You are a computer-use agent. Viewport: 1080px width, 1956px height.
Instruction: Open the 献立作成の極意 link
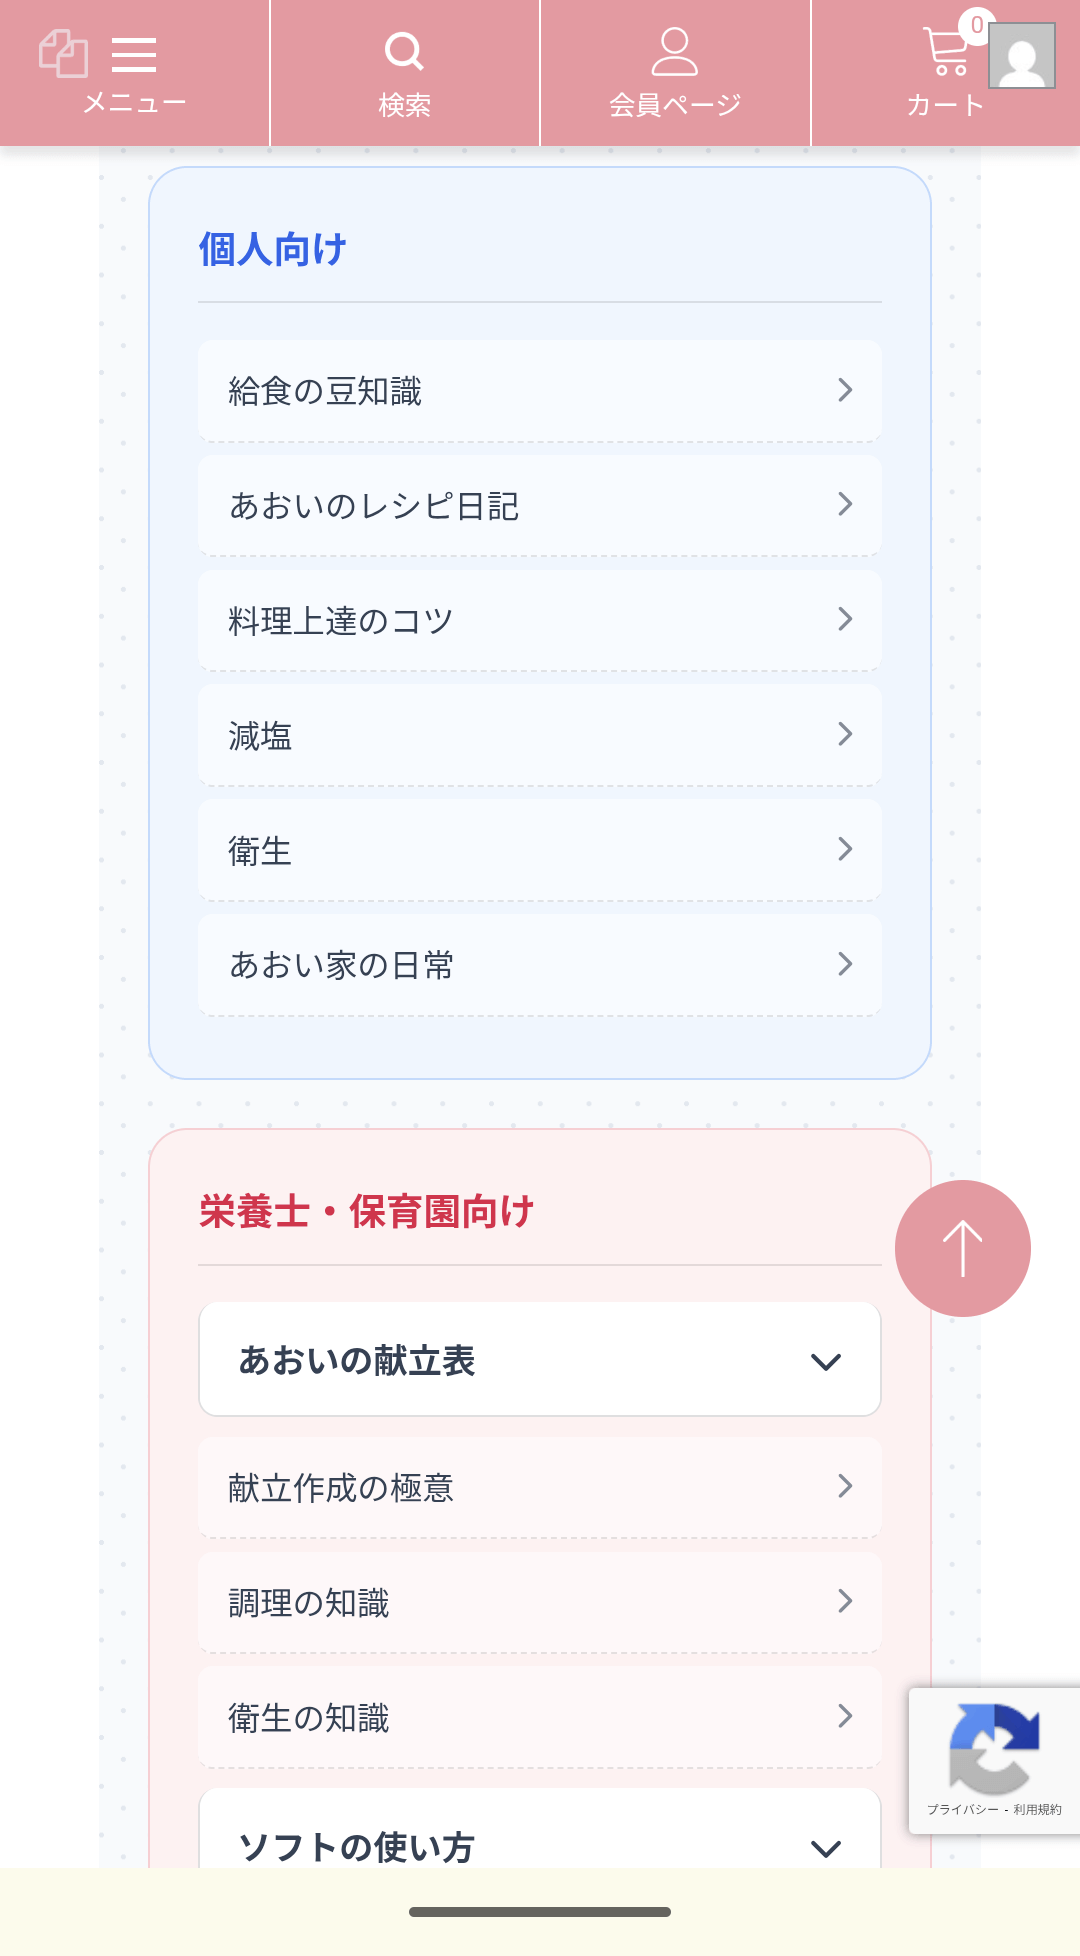coord(540,1488)
